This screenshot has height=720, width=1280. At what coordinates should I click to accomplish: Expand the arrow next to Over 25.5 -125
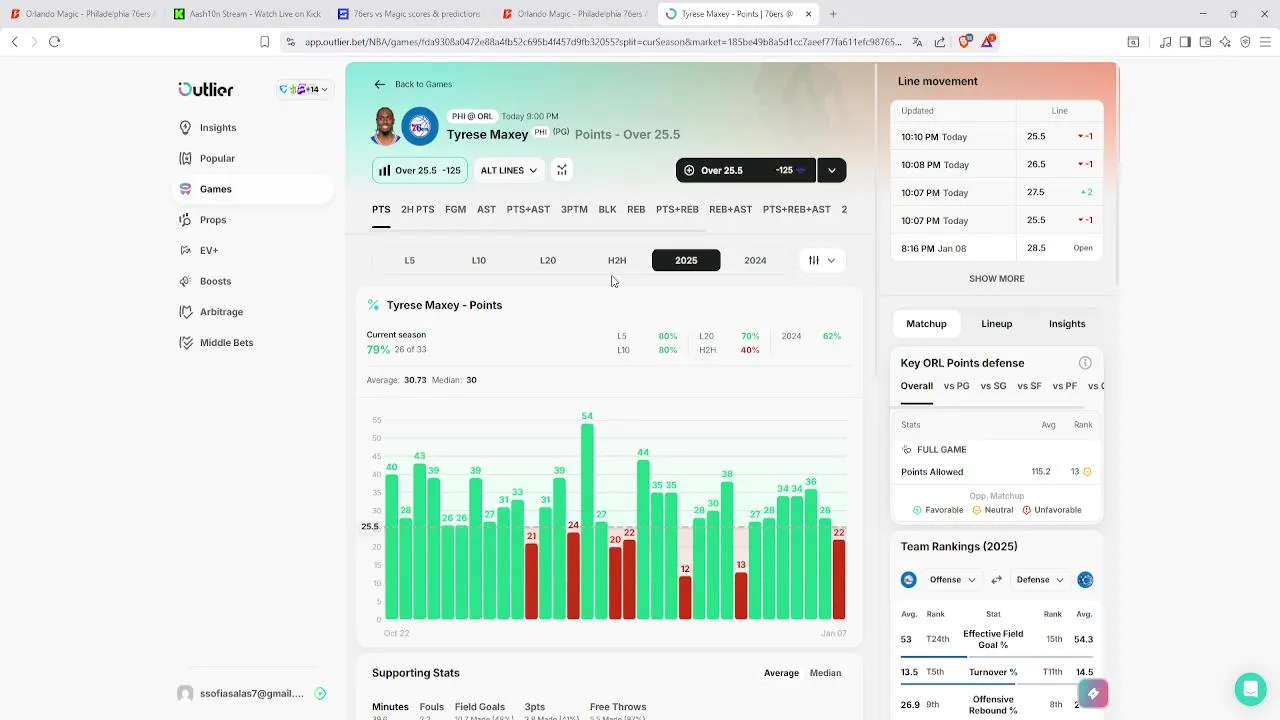pyautogui.click(x=832, y=170)
